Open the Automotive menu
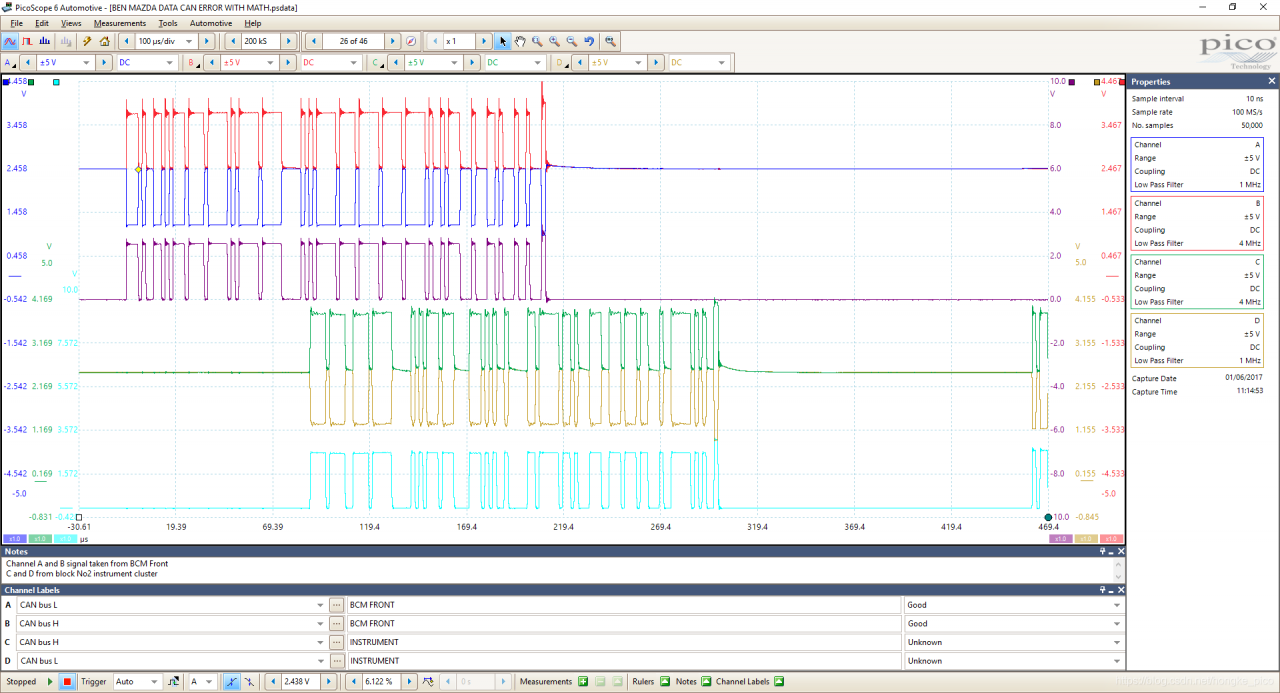Image resolution: width=1280 pixels, height=693 pixels. pos(211,23)
